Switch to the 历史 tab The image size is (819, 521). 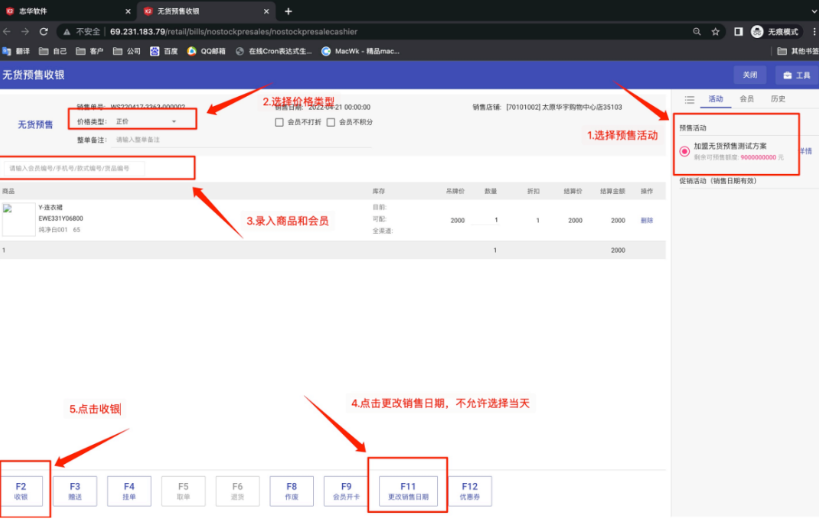[x=778, y=99]
